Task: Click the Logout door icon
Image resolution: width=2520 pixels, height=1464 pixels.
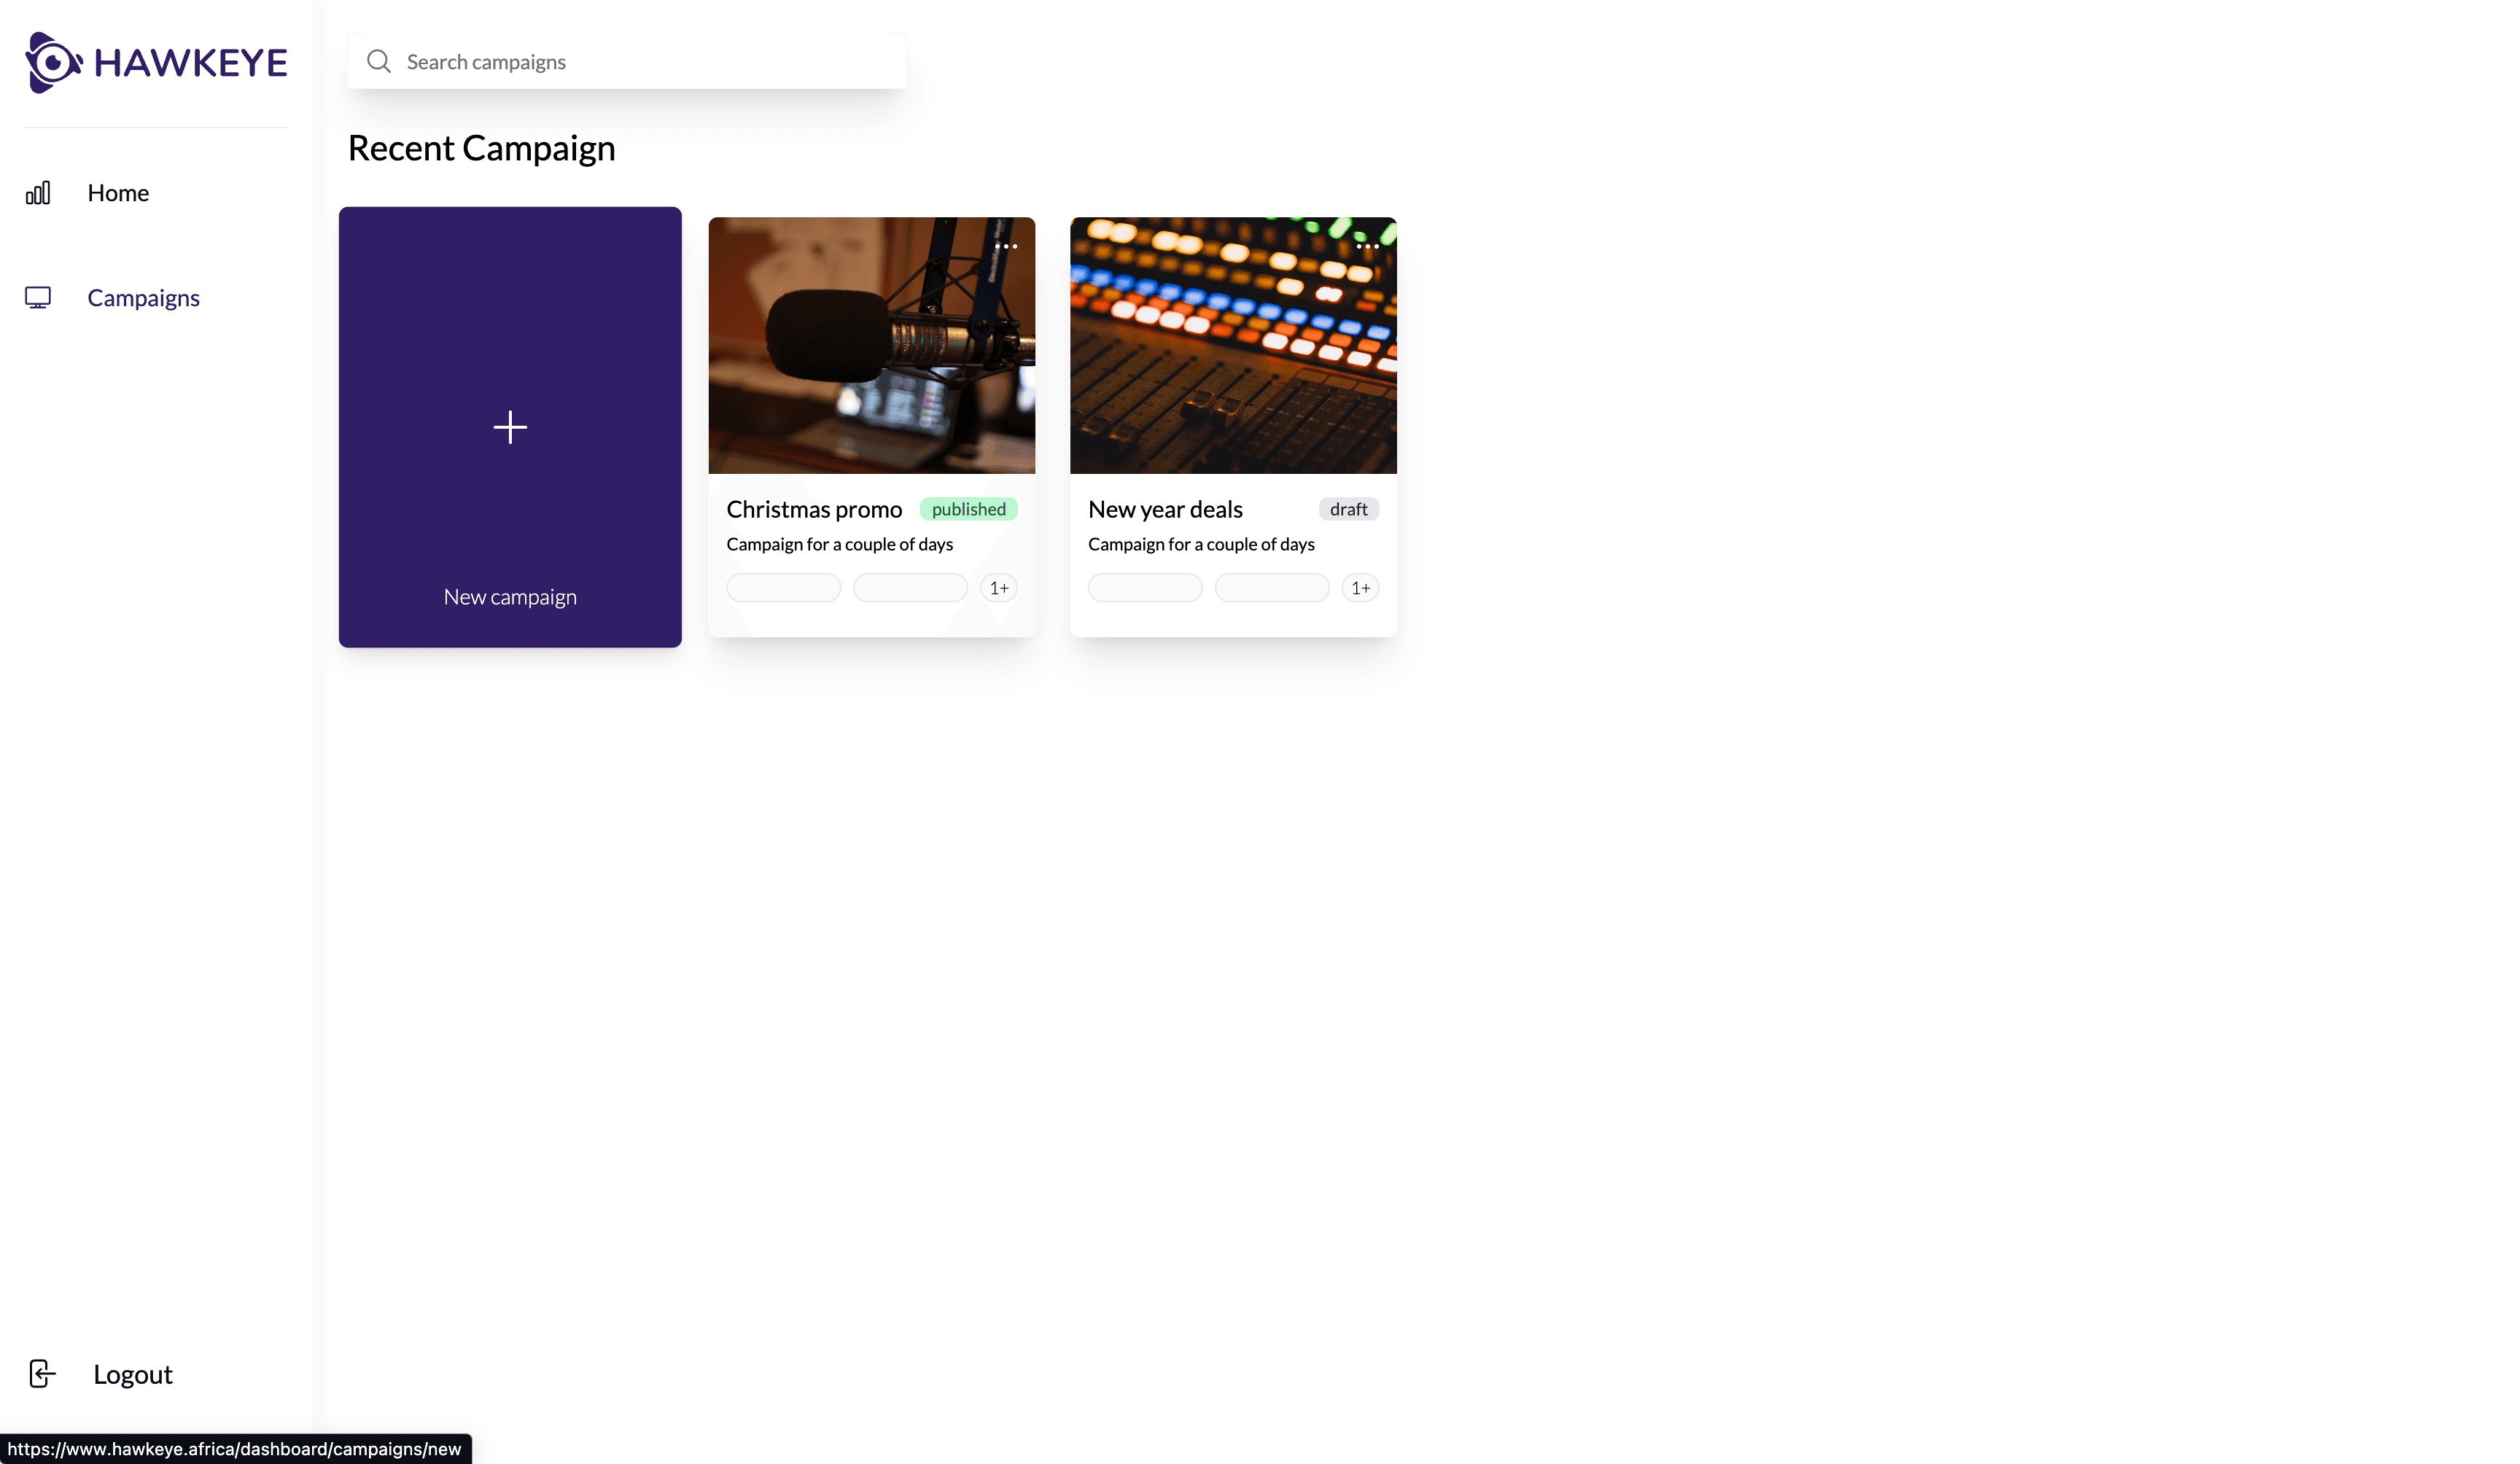Action: pyautogui.click(x=42, y=1374)
